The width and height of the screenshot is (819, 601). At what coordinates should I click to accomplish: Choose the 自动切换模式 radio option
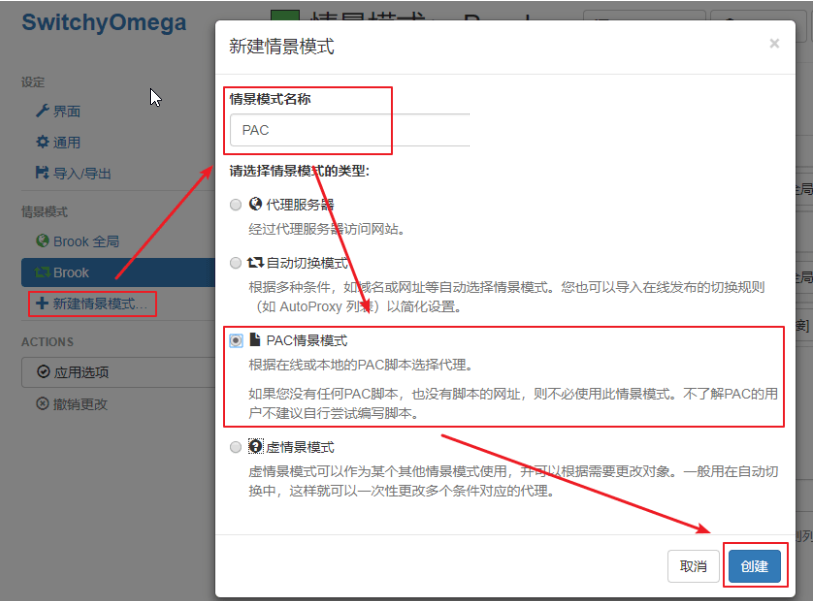[236, 263]
